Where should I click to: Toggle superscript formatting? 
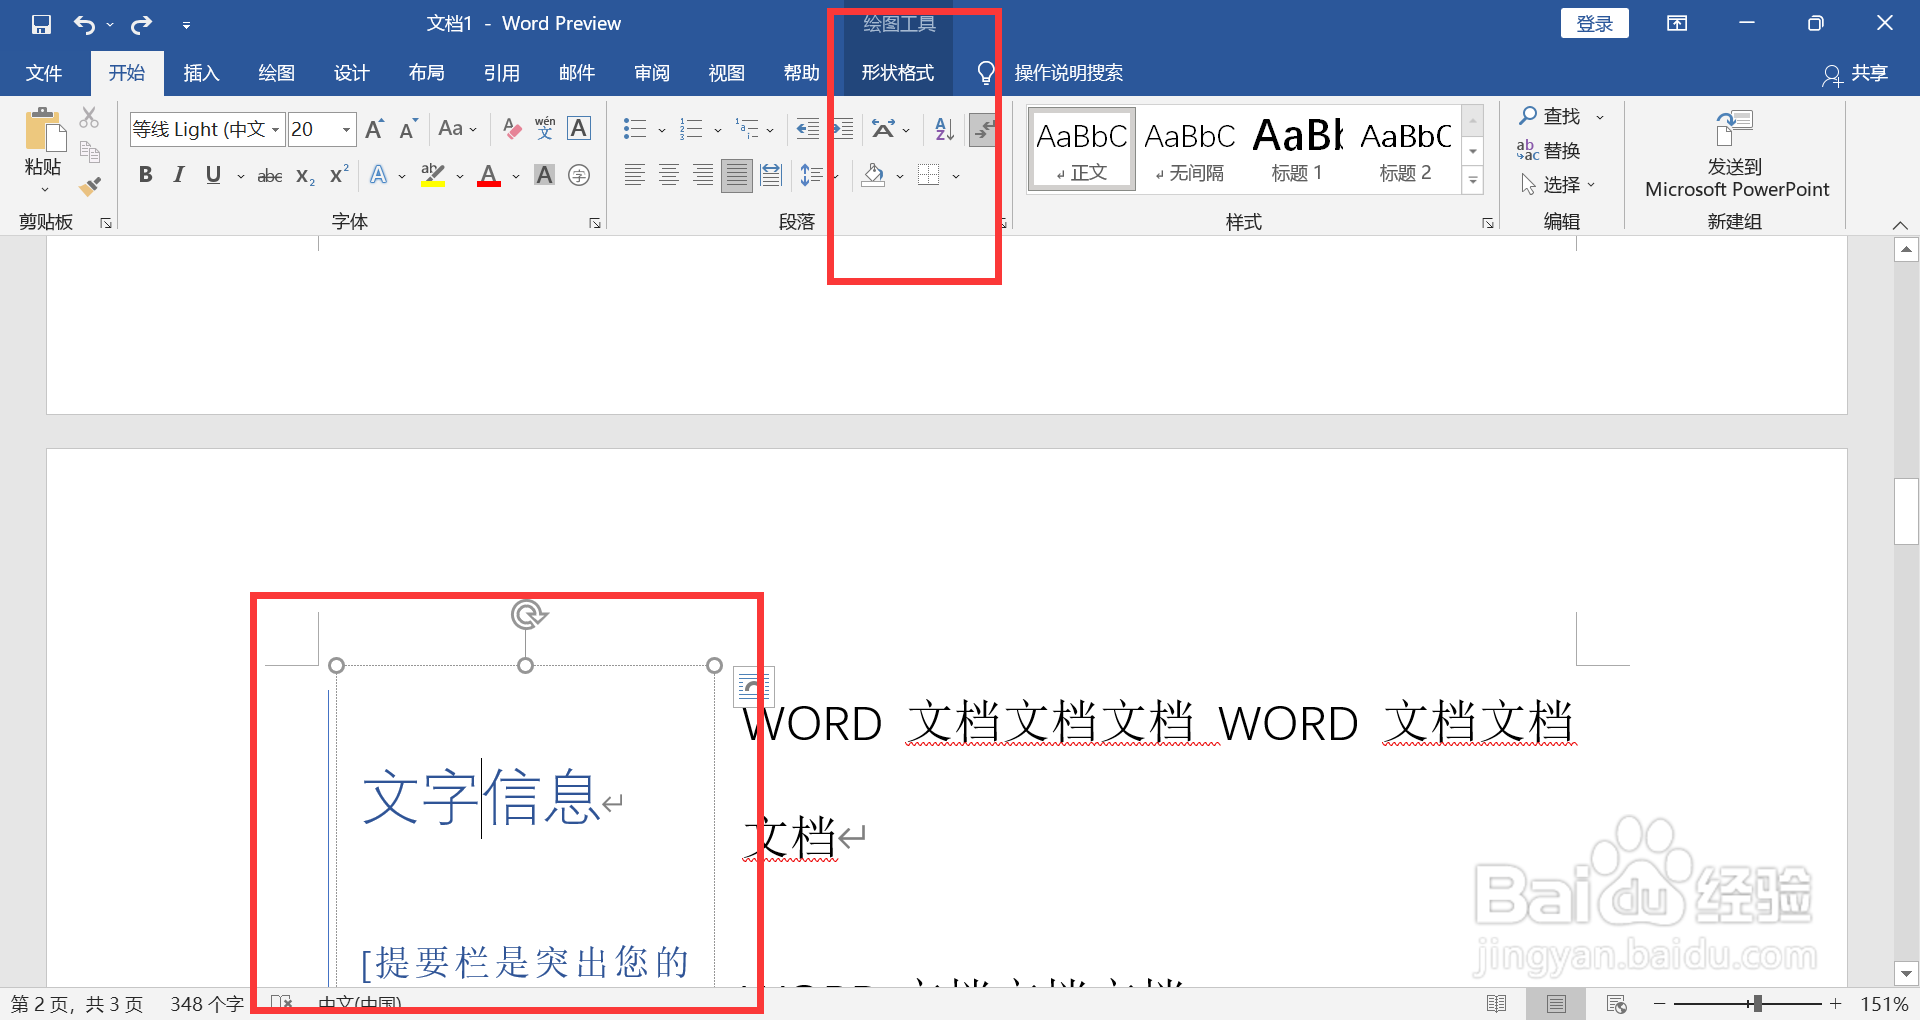coord(339,175)
